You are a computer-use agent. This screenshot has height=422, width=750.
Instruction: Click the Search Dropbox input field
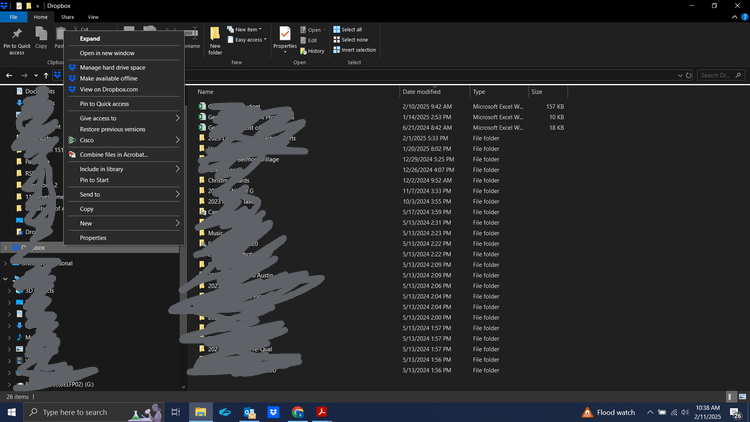pos(720,75)
